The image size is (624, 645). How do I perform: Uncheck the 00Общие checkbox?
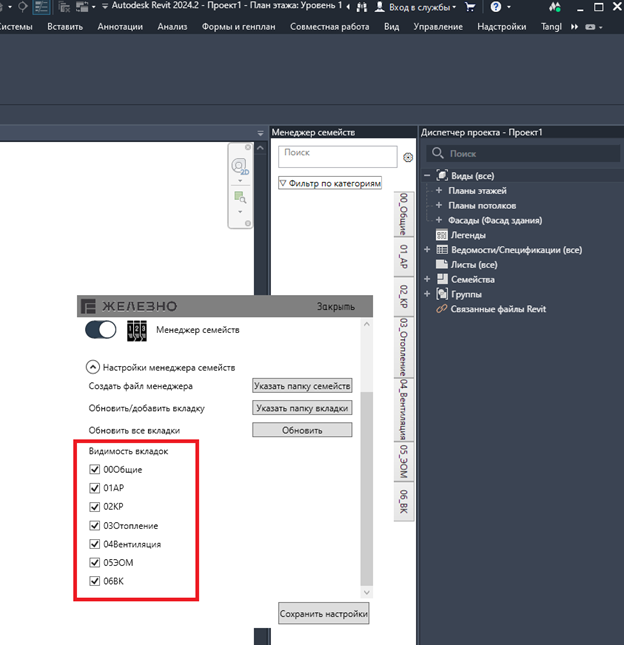[x=95, y=469]
